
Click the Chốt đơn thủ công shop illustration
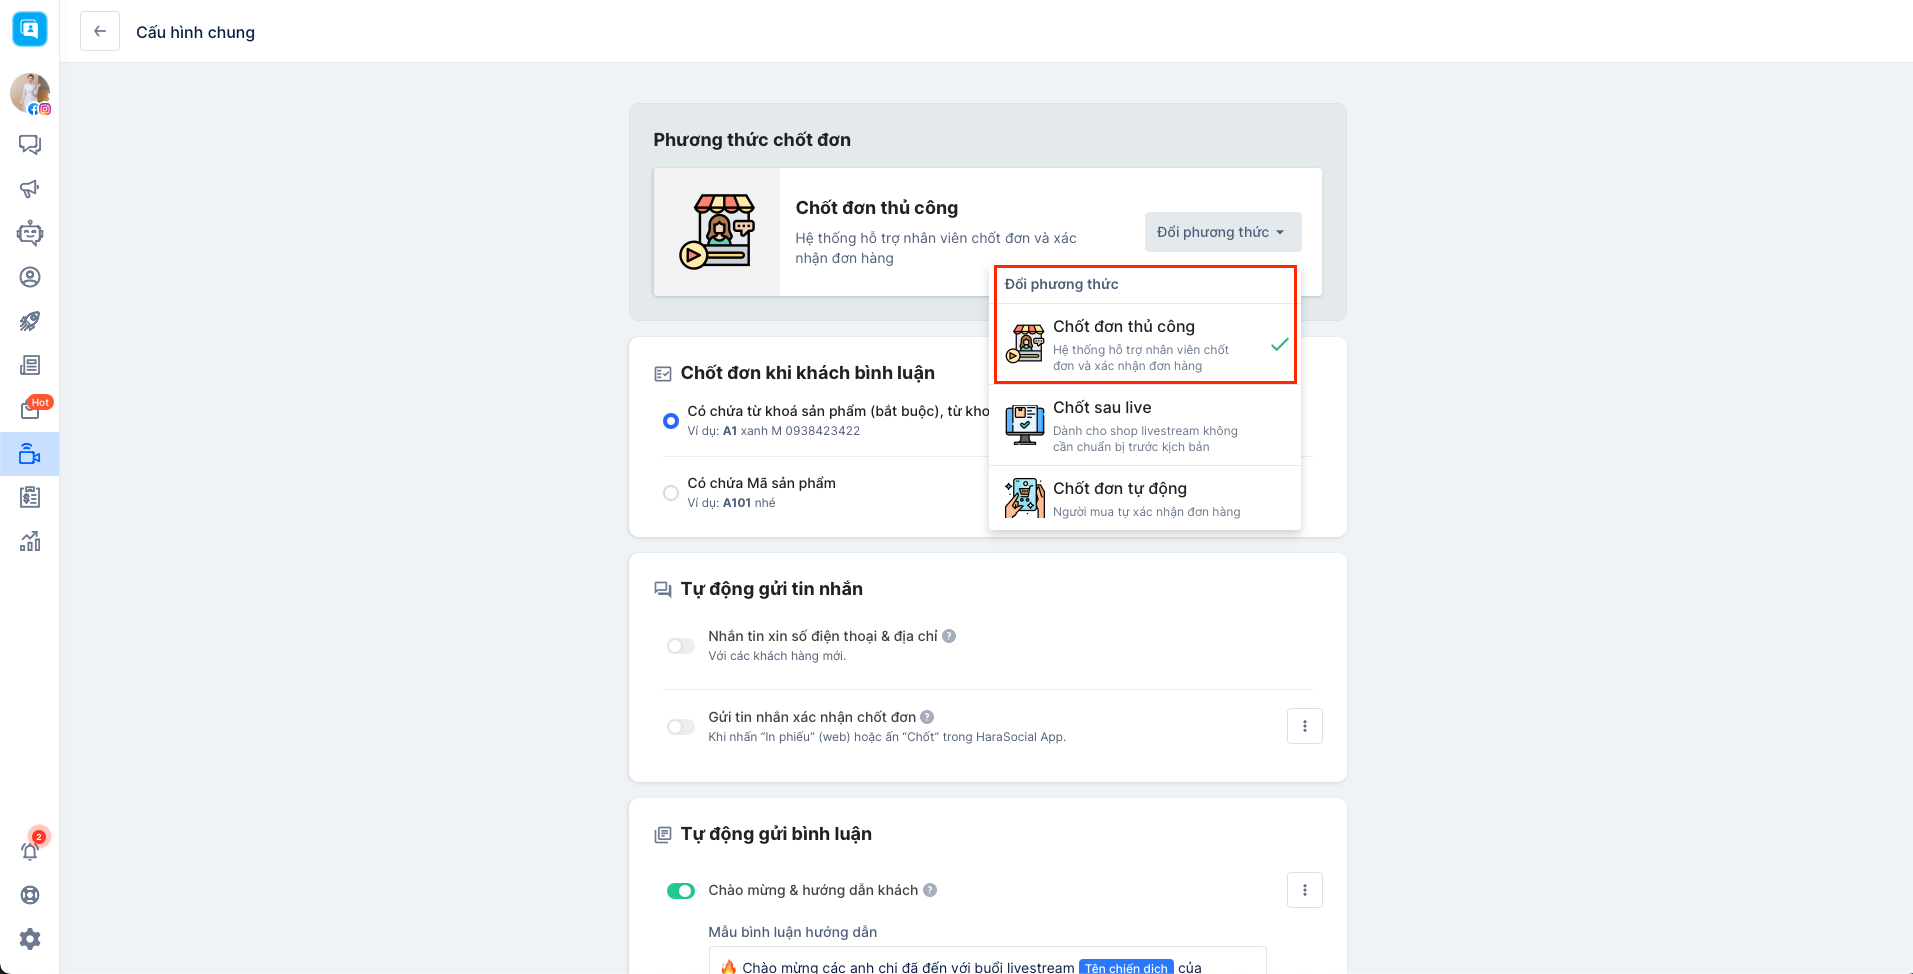tap(717, 232)
